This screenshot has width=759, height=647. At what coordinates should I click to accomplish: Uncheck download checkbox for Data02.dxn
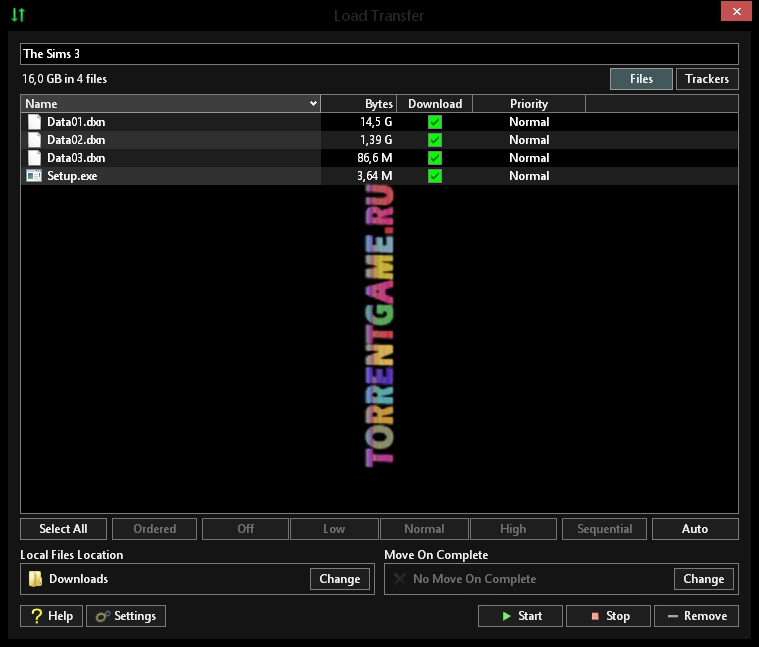tap(435, 140)
